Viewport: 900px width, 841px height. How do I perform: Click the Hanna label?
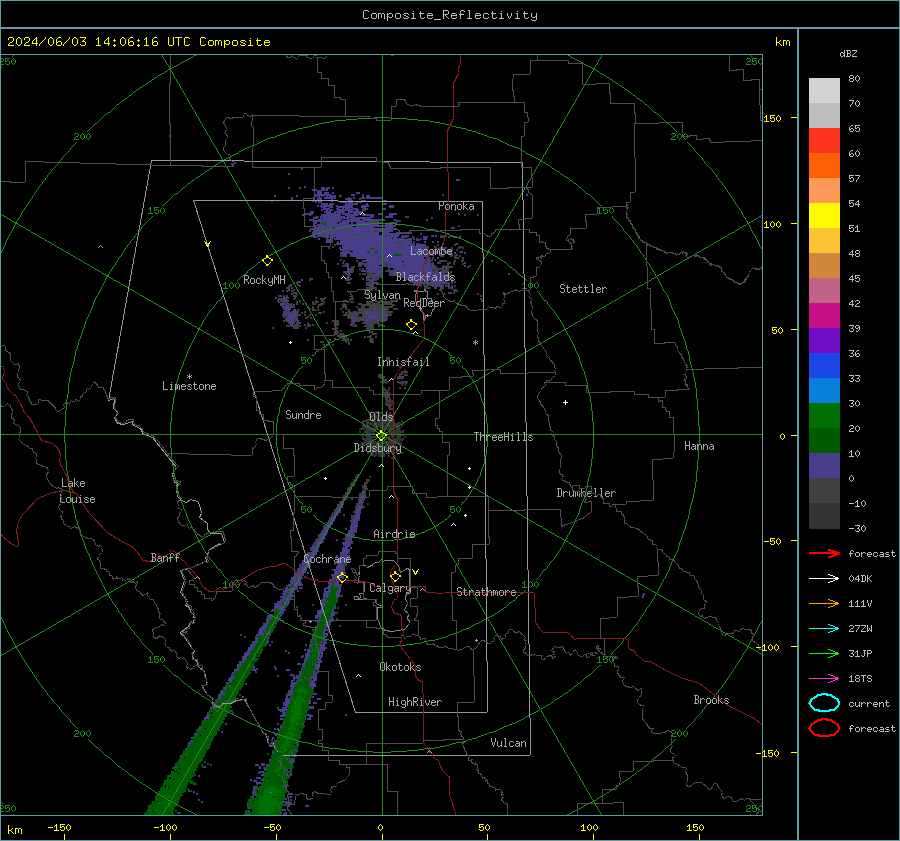(x=699, y=445)
